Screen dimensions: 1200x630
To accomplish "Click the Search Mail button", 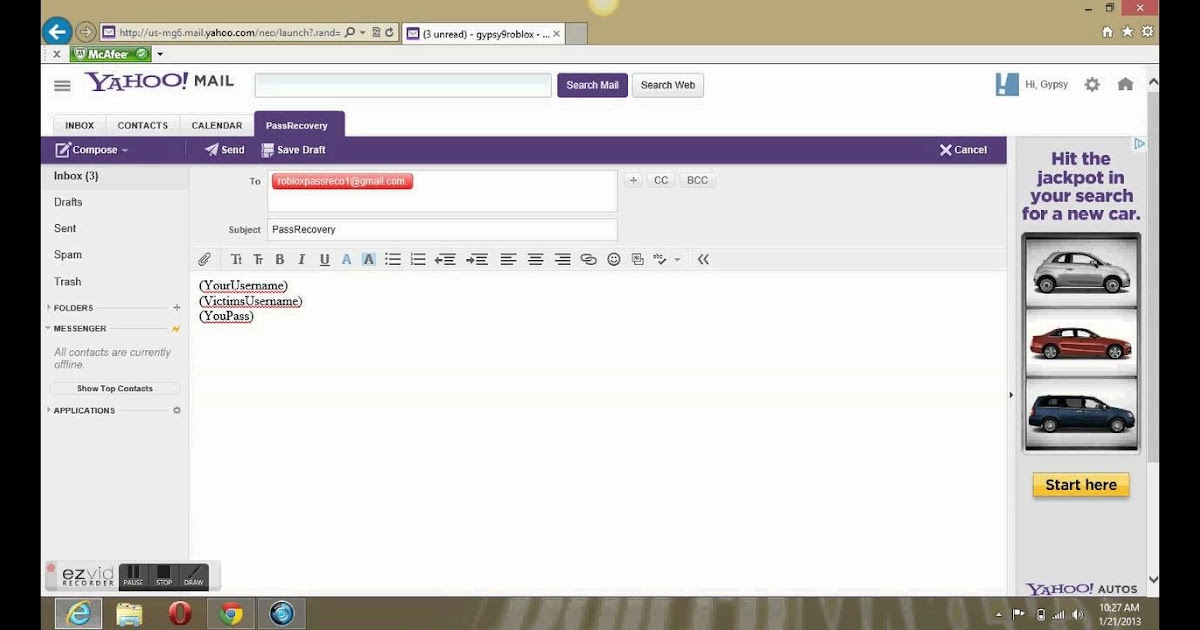I will point(592,86).
